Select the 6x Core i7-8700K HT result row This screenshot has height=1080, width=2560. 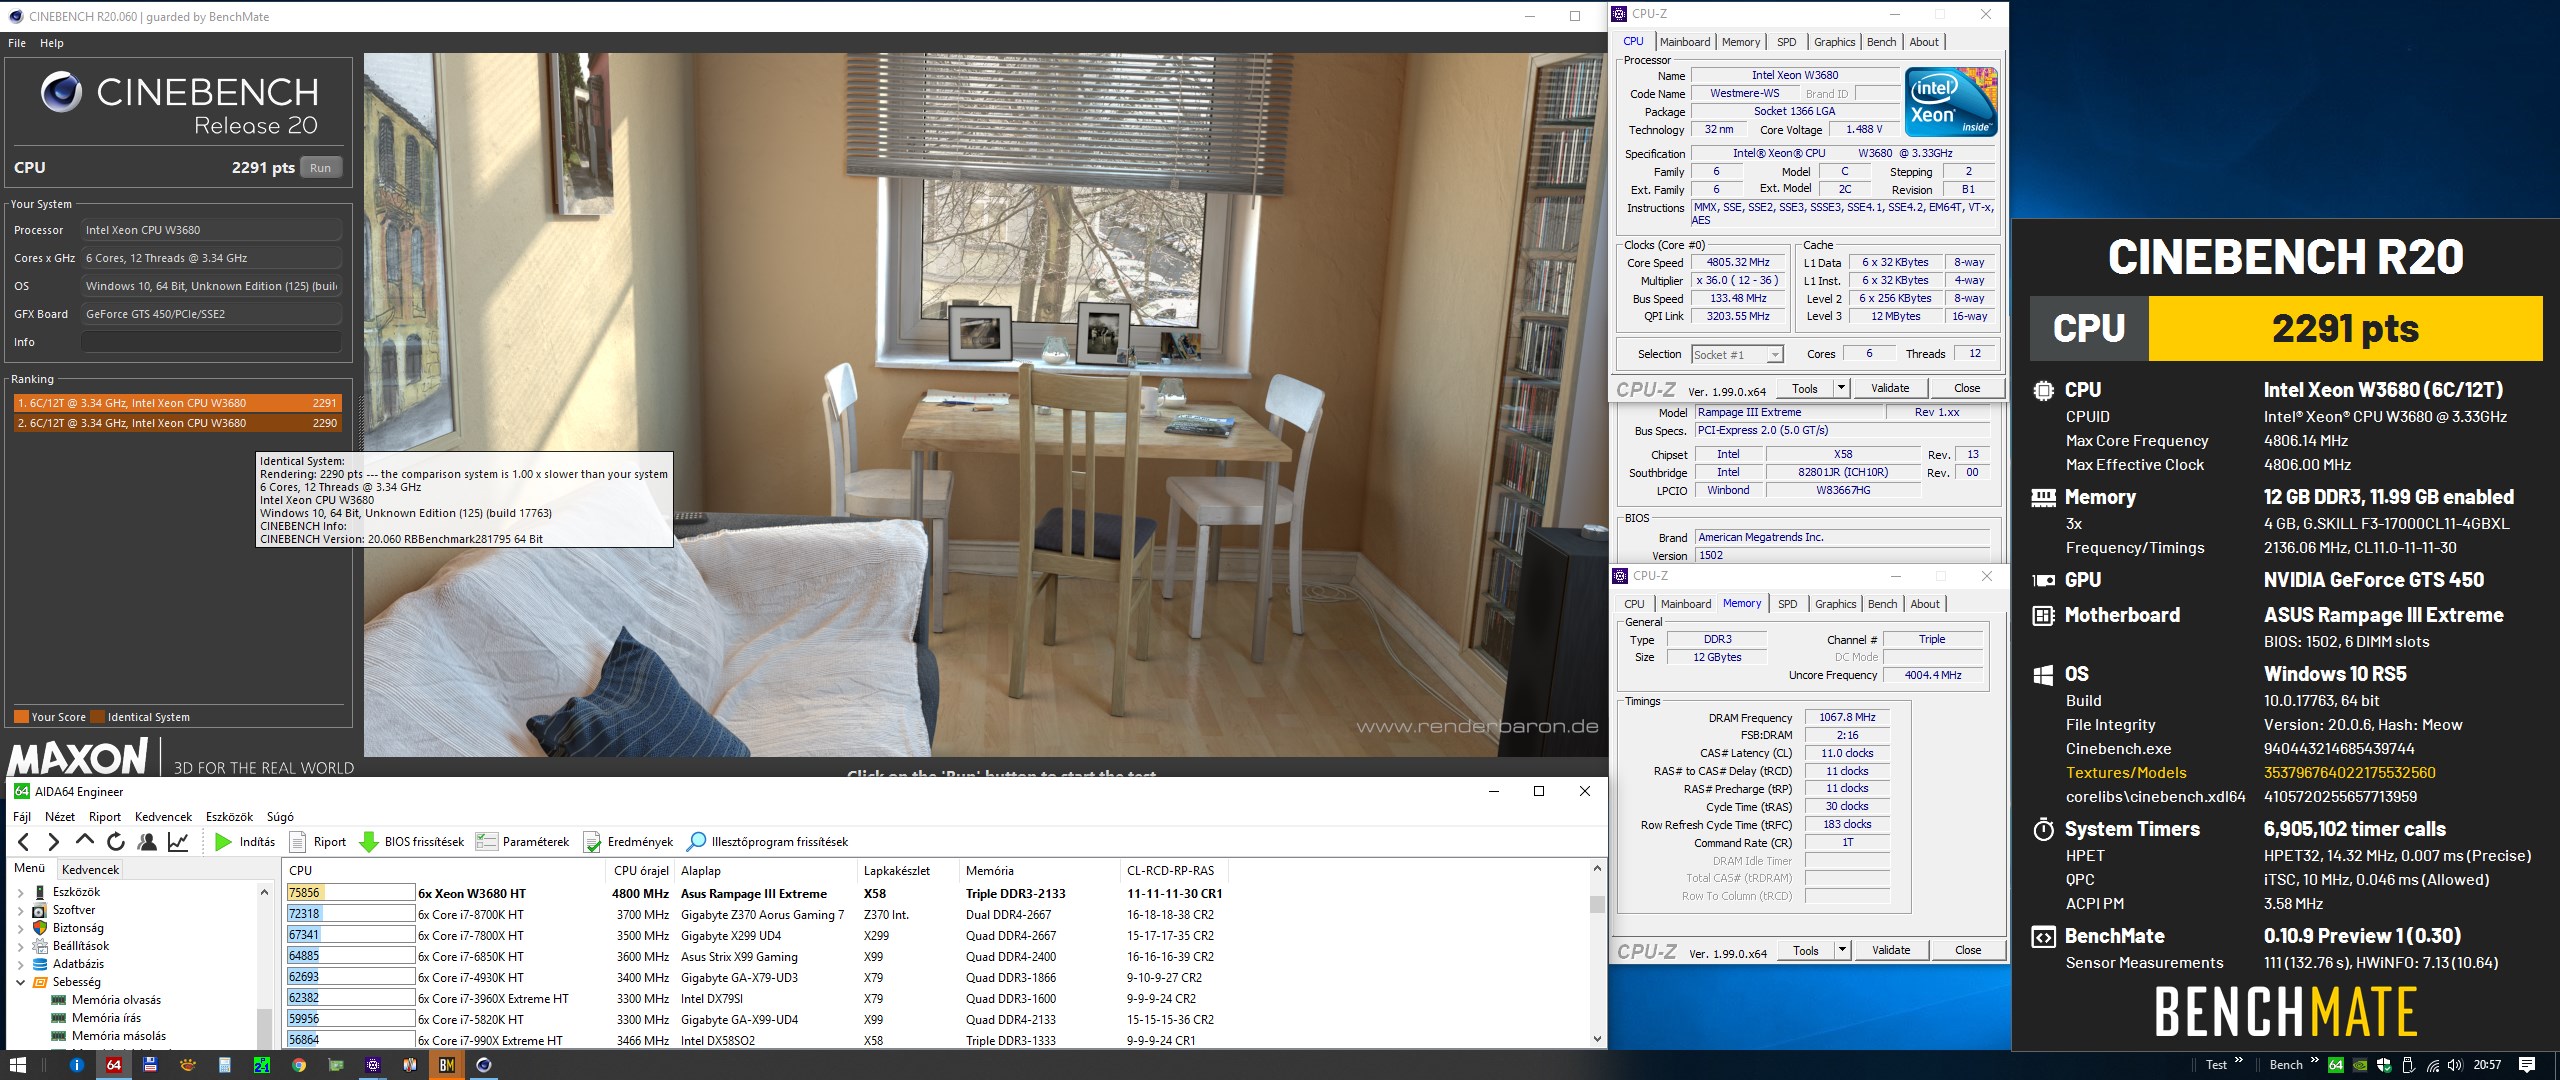[755, 914]
